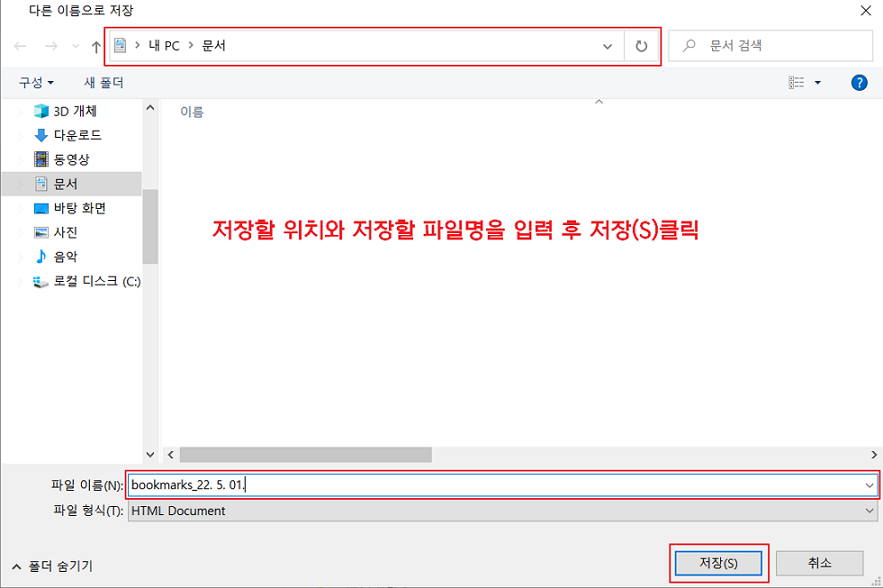Refresh the current folder view

pyautogui.click(x=640, y=45)
